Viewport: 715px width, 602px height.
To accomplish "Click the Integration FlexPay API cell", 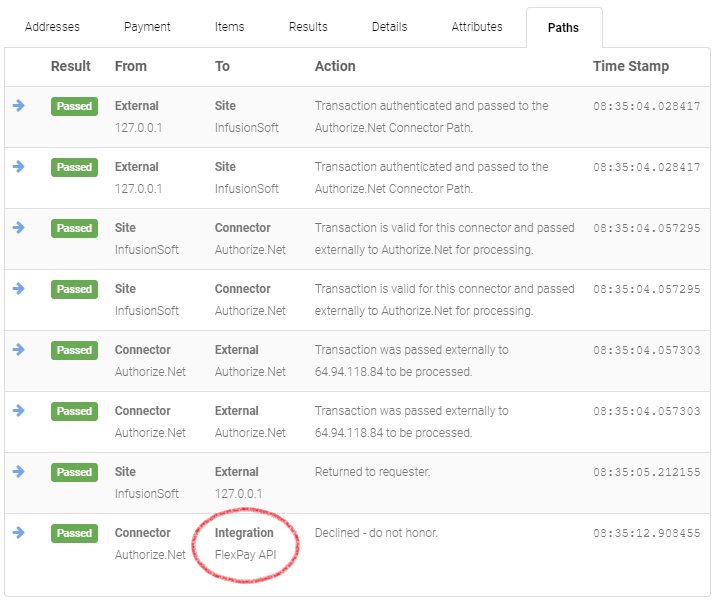I will pyautogui.click(x=245, y=544).
